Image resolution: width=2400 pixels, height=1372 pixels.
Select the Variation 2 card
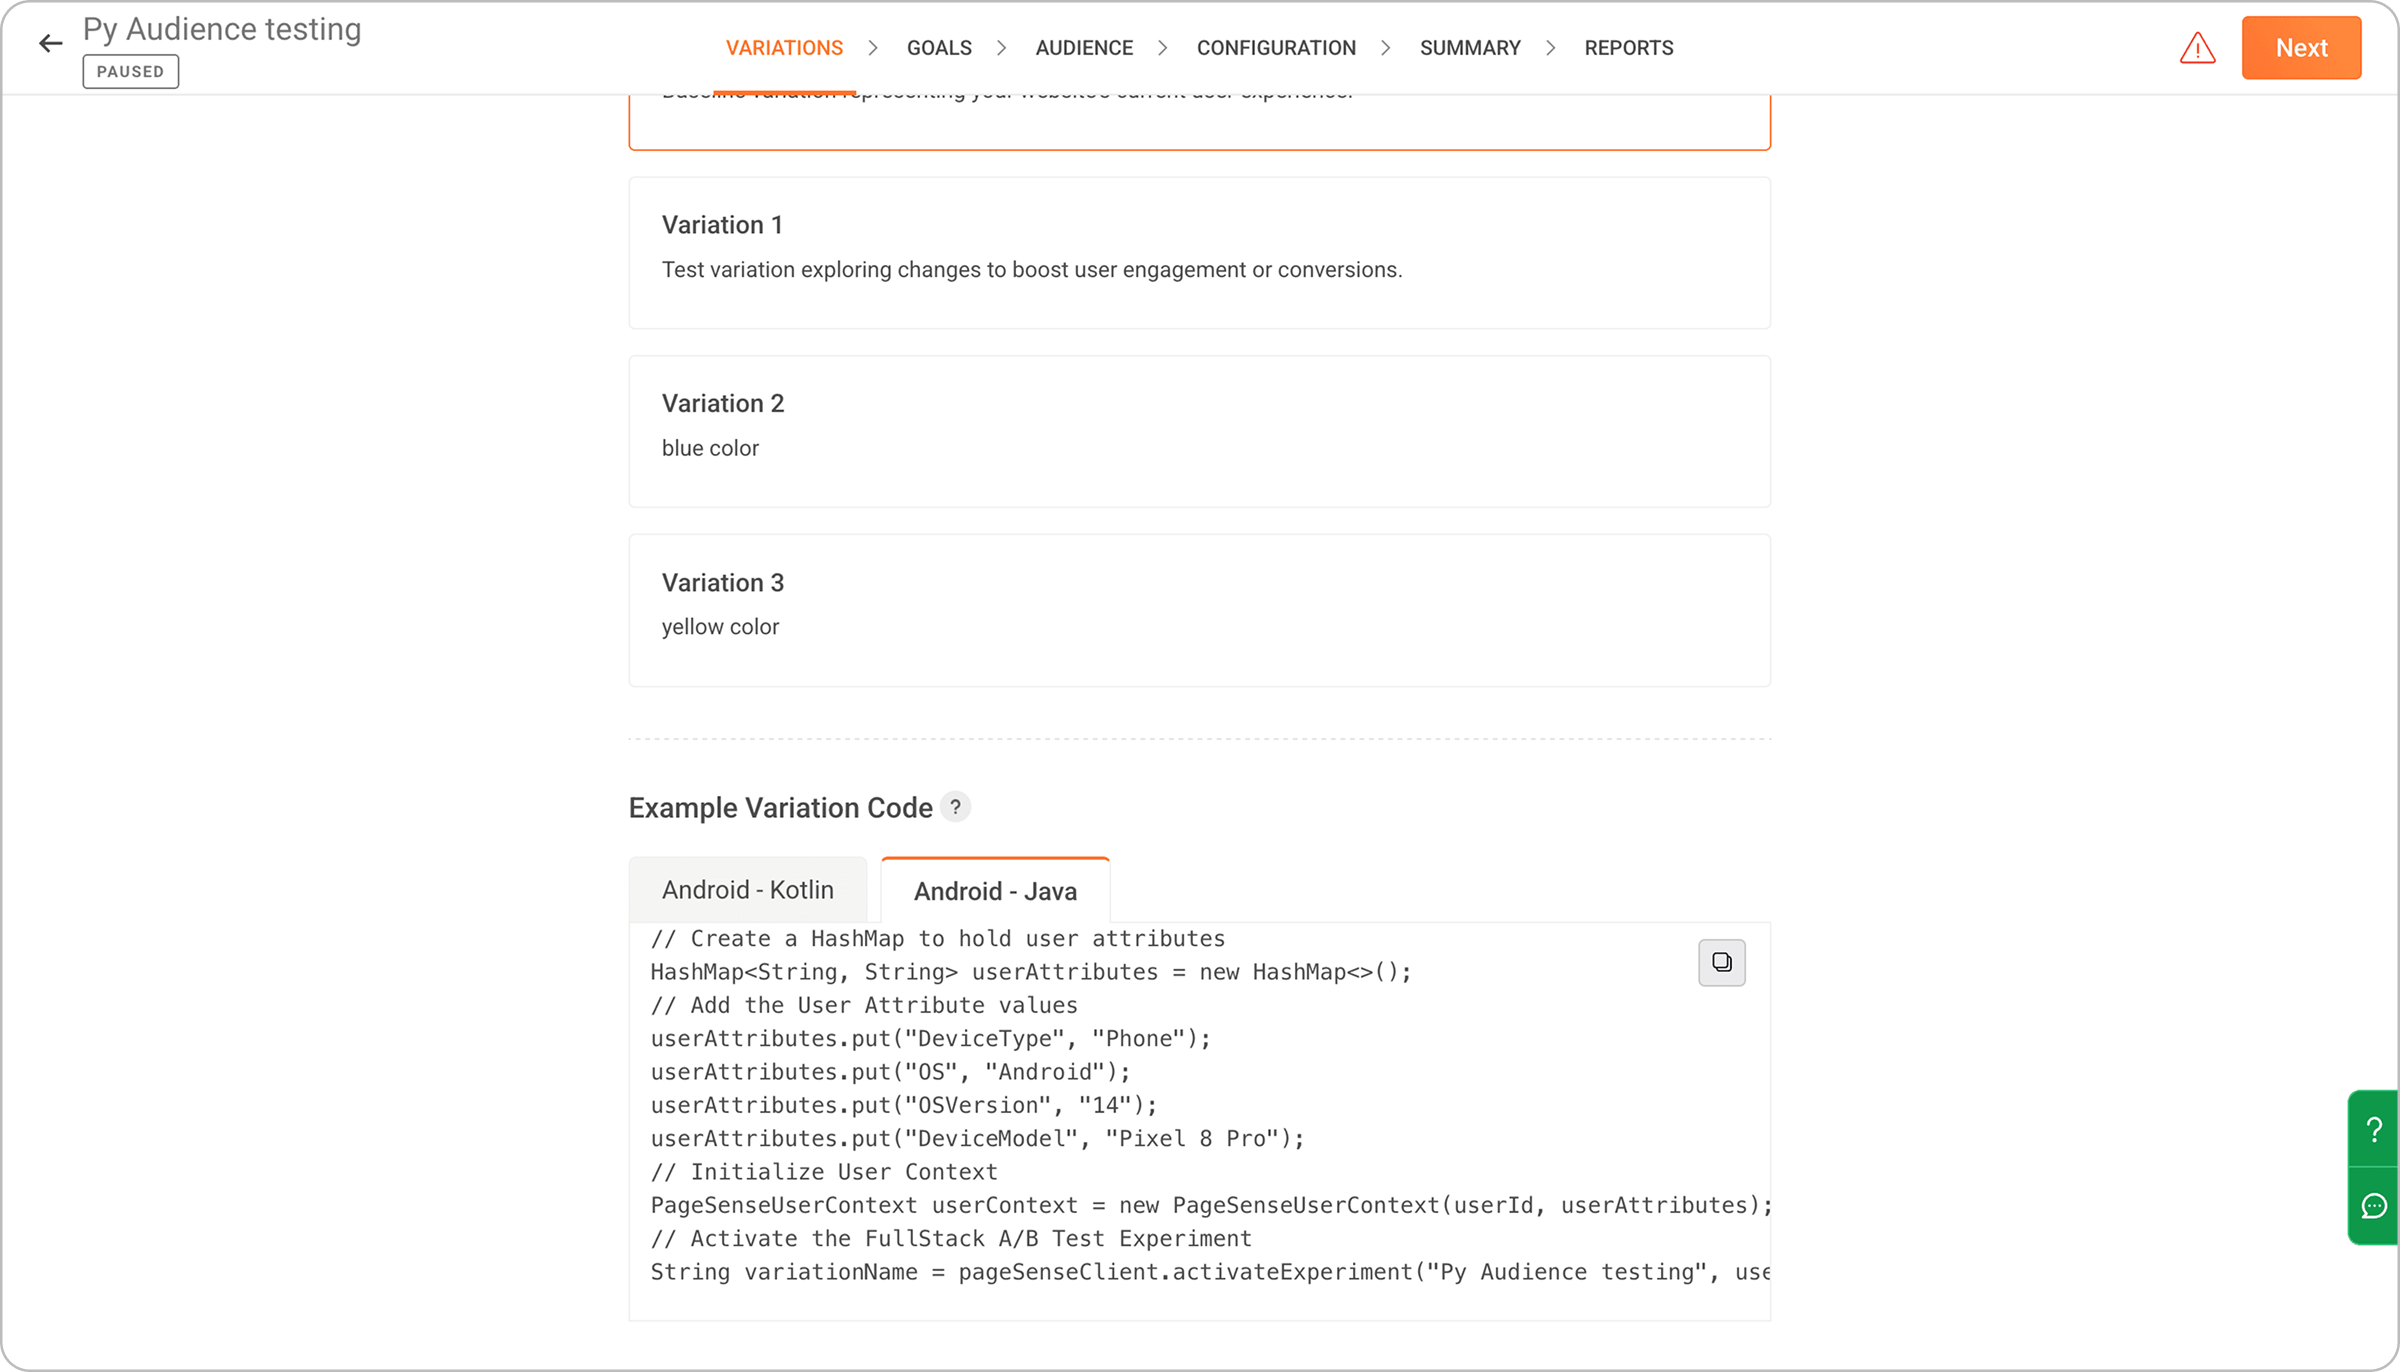pyautogui.click(x=1199, y=432)
